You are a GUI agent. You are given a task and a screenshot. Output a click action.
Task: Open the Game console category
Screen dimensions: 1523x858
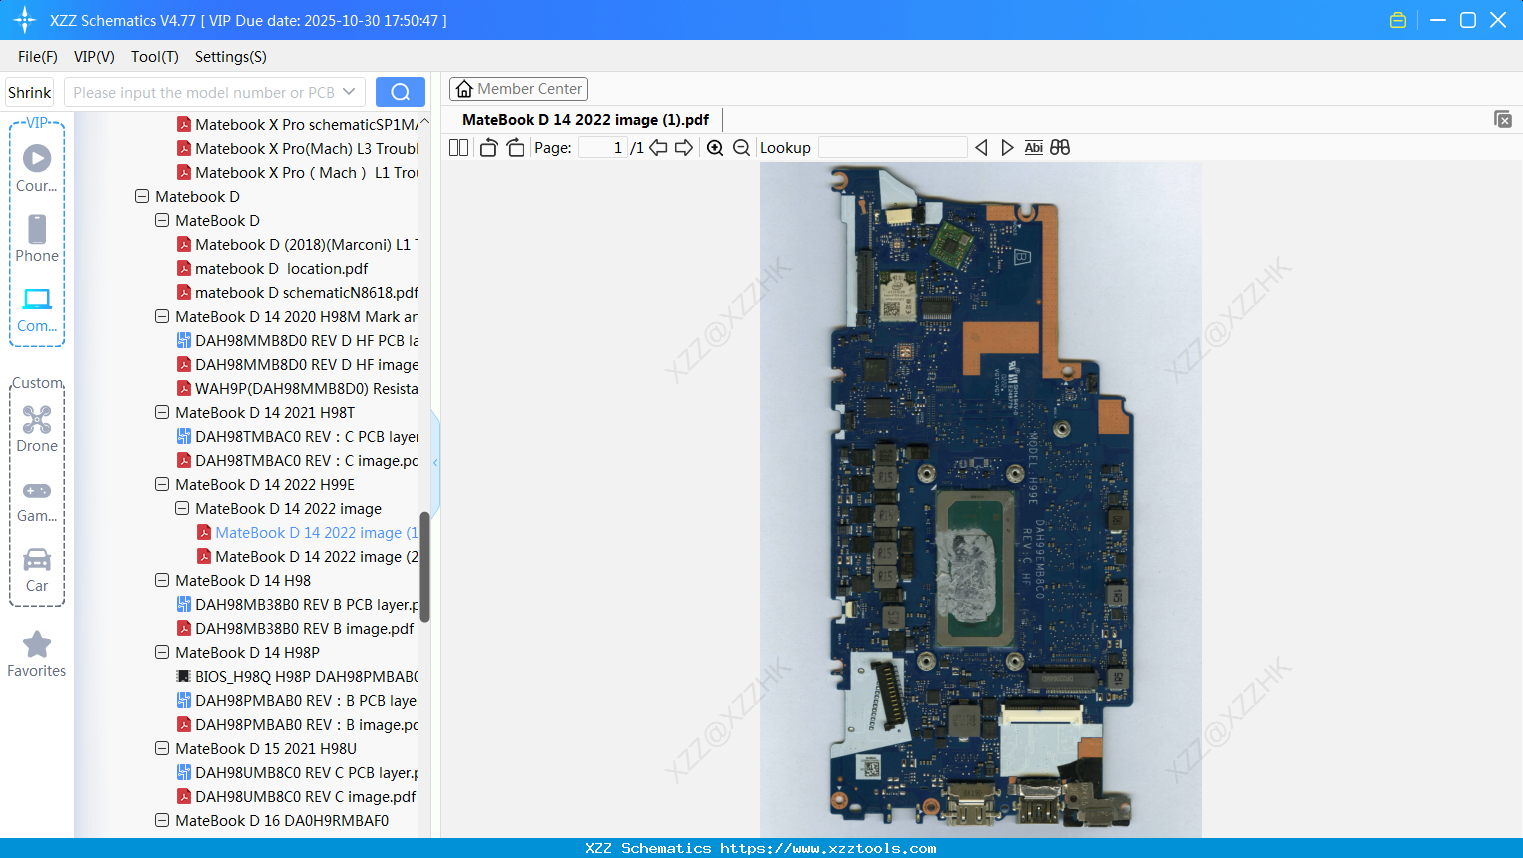click(x=37, y=501)
